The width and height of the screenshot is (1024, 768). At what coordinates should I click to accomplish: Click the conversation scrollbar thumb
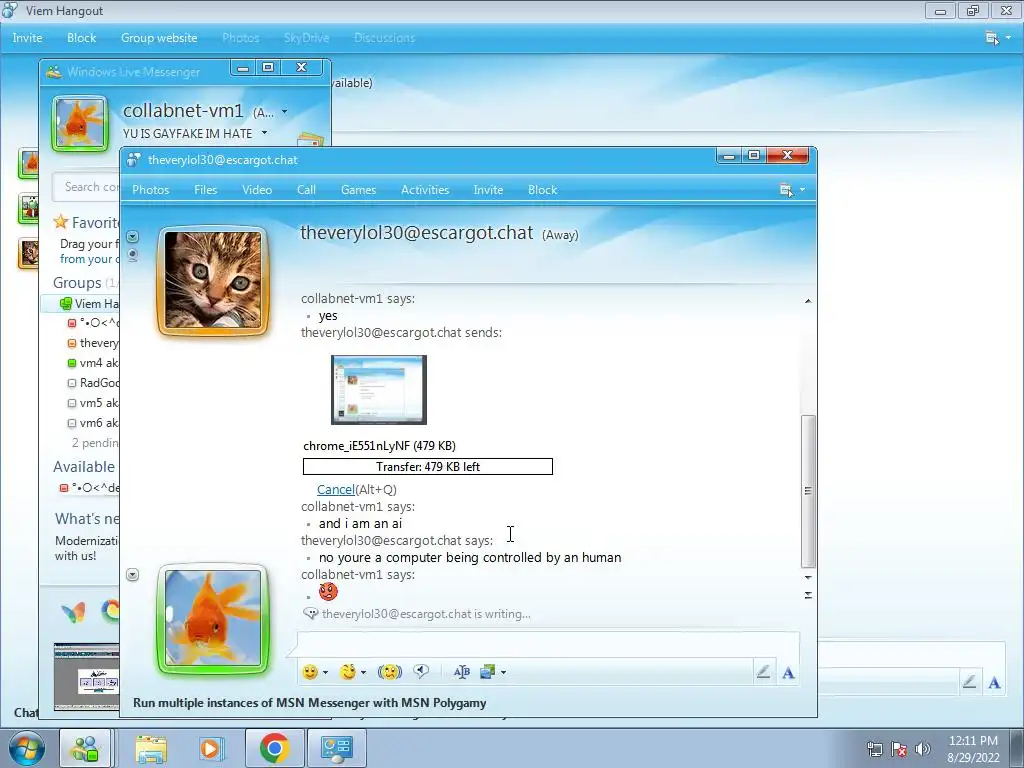pos(808,491)
